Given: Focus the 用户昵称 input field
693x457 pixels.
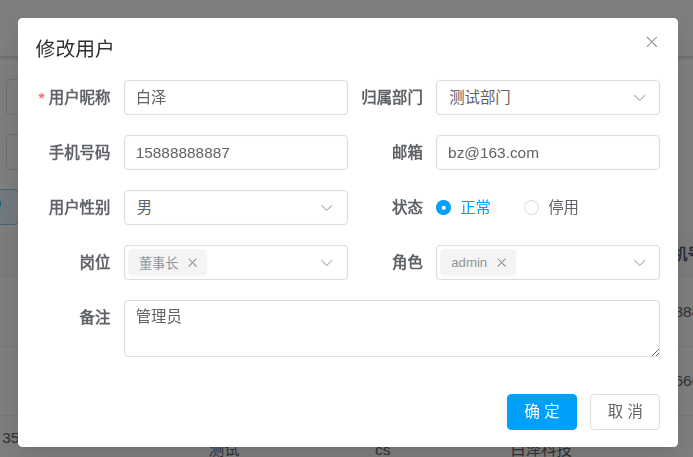Looking at the screenshot, I should tap(236, 98).
